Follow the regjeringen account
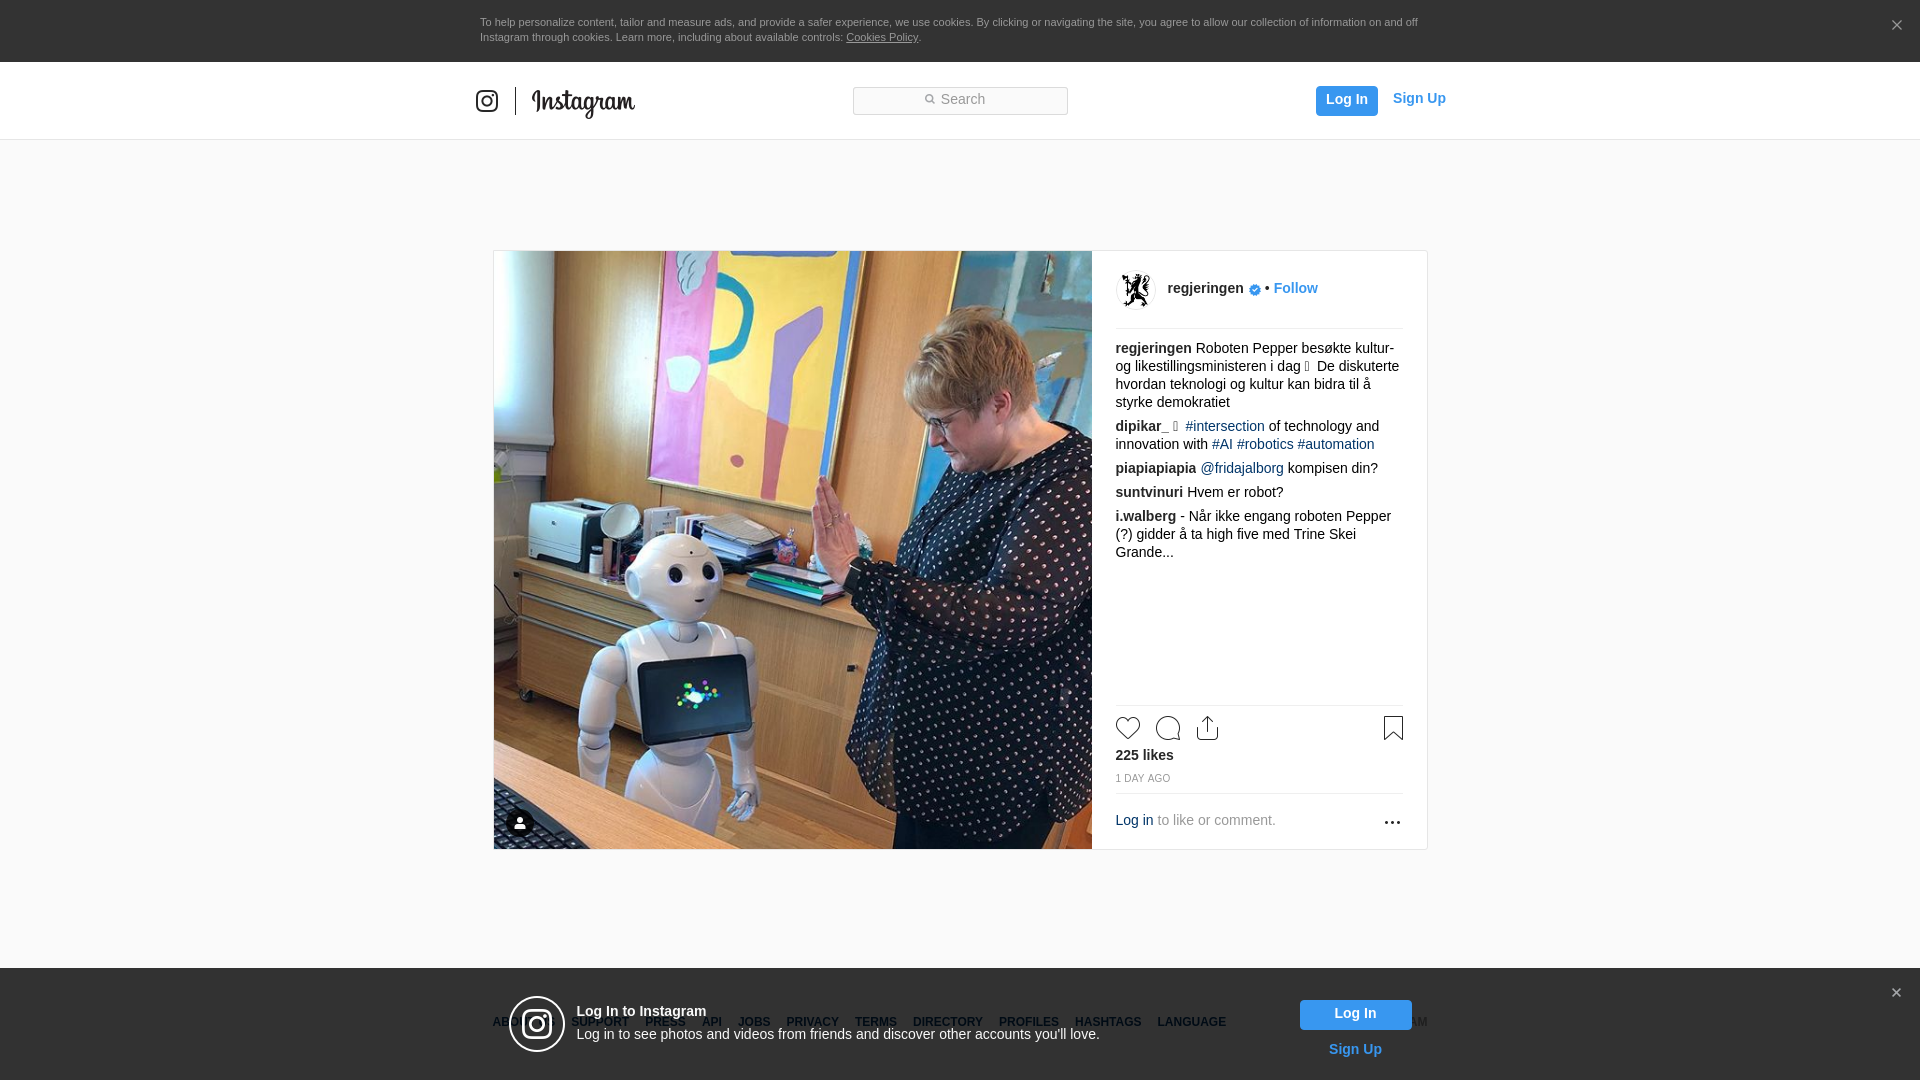 click(x=1296, y=288)
